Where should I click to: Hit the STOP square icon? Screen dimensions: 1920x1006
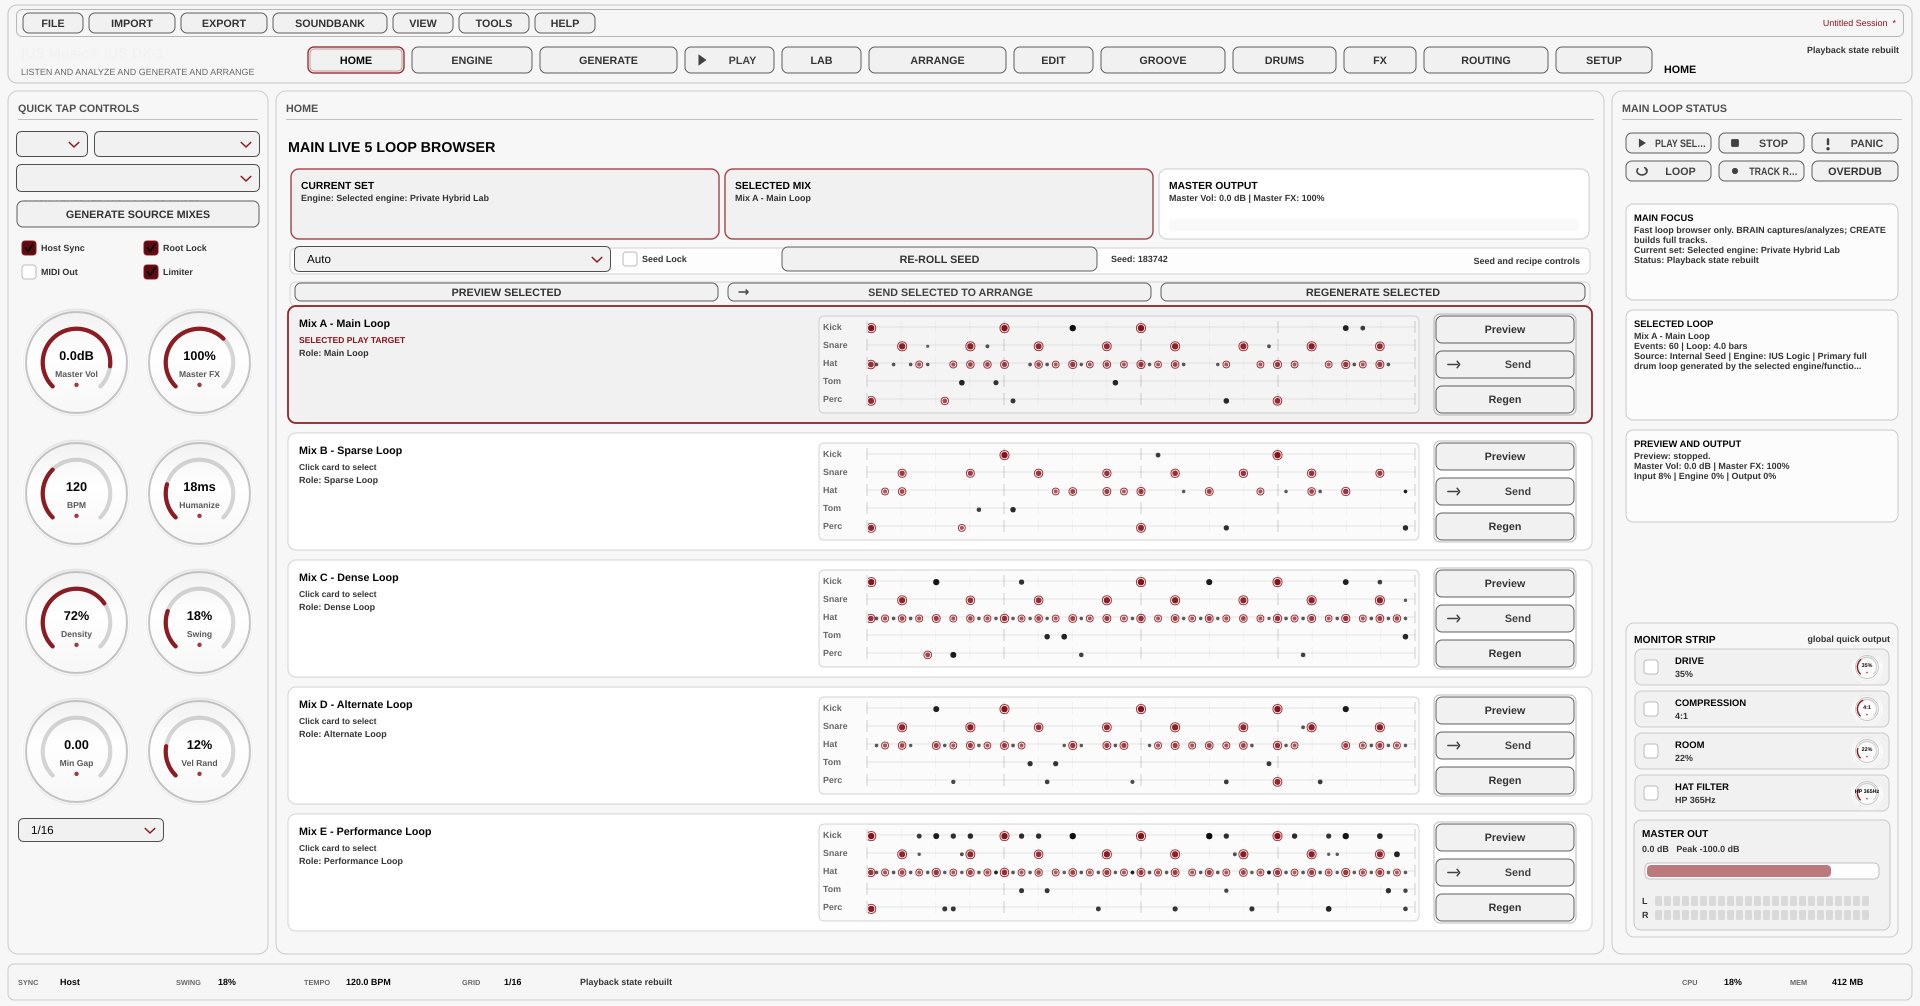click(x=1735, y=143)
